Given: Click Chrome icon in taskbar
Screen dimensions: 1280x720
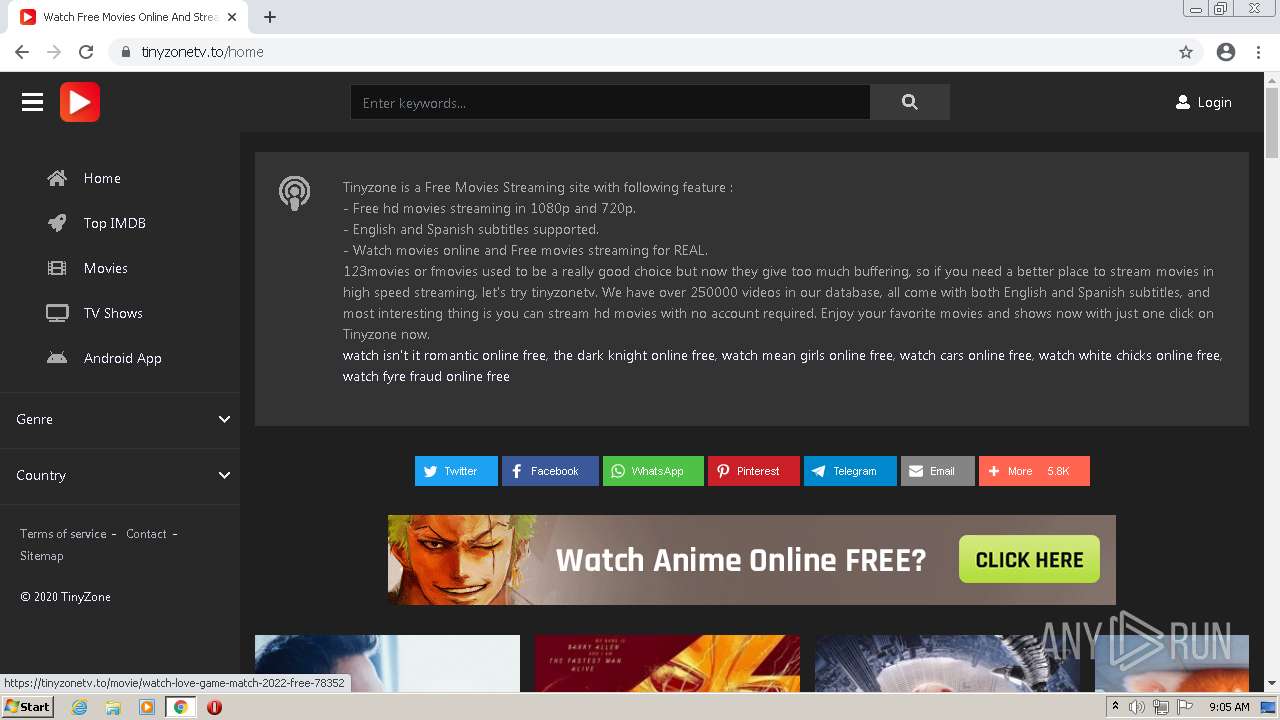Looking at the screenshot, I should [x=180, y=707].
